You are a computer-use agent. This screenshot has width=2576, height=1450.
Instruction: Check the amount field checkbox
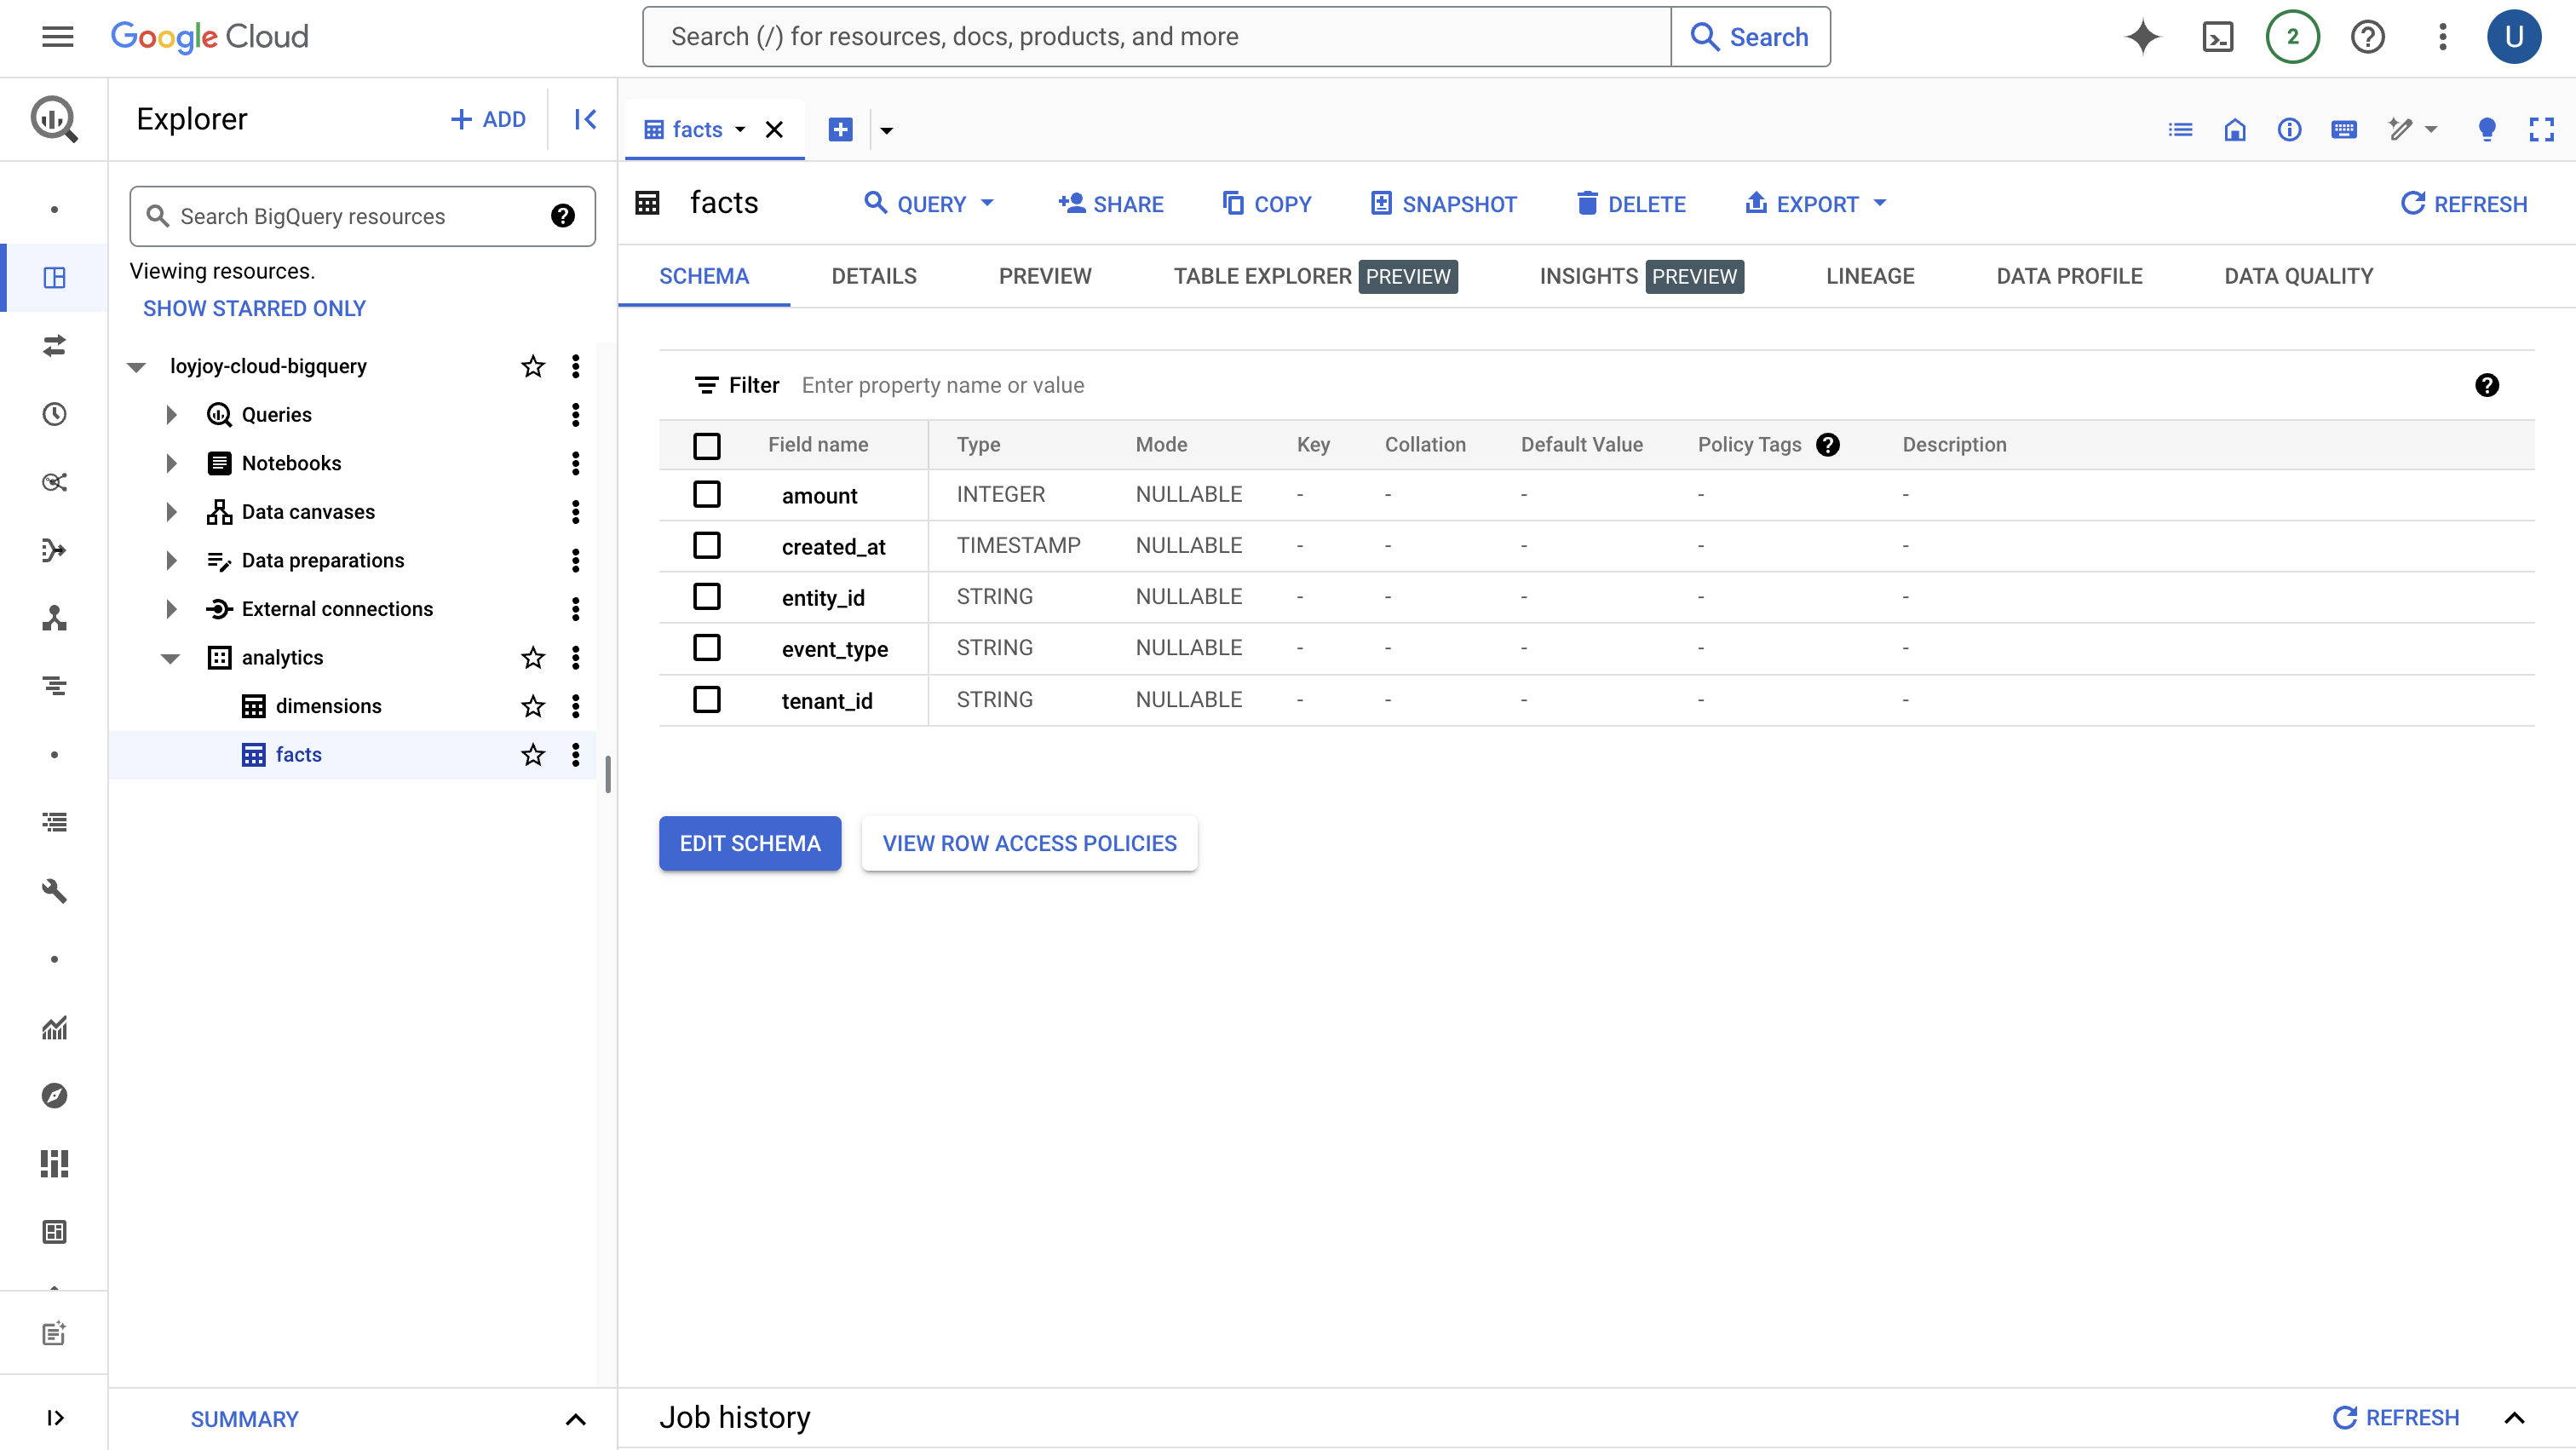click(x=707, y=495)
